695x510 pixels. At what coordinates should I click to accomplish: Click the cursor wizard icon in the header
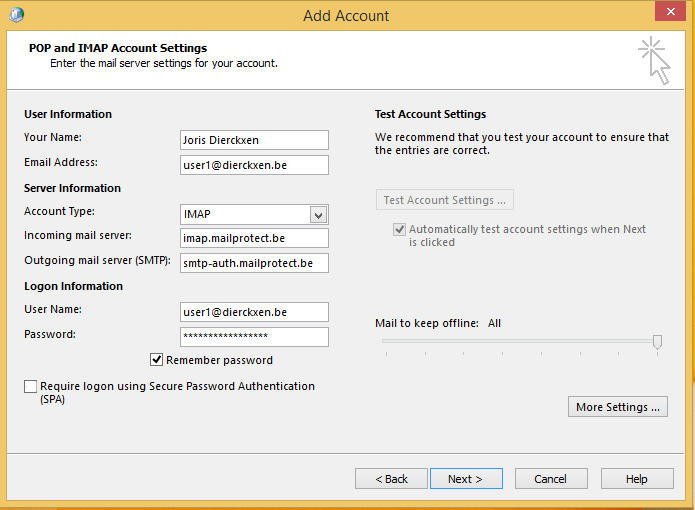[654, 60]
